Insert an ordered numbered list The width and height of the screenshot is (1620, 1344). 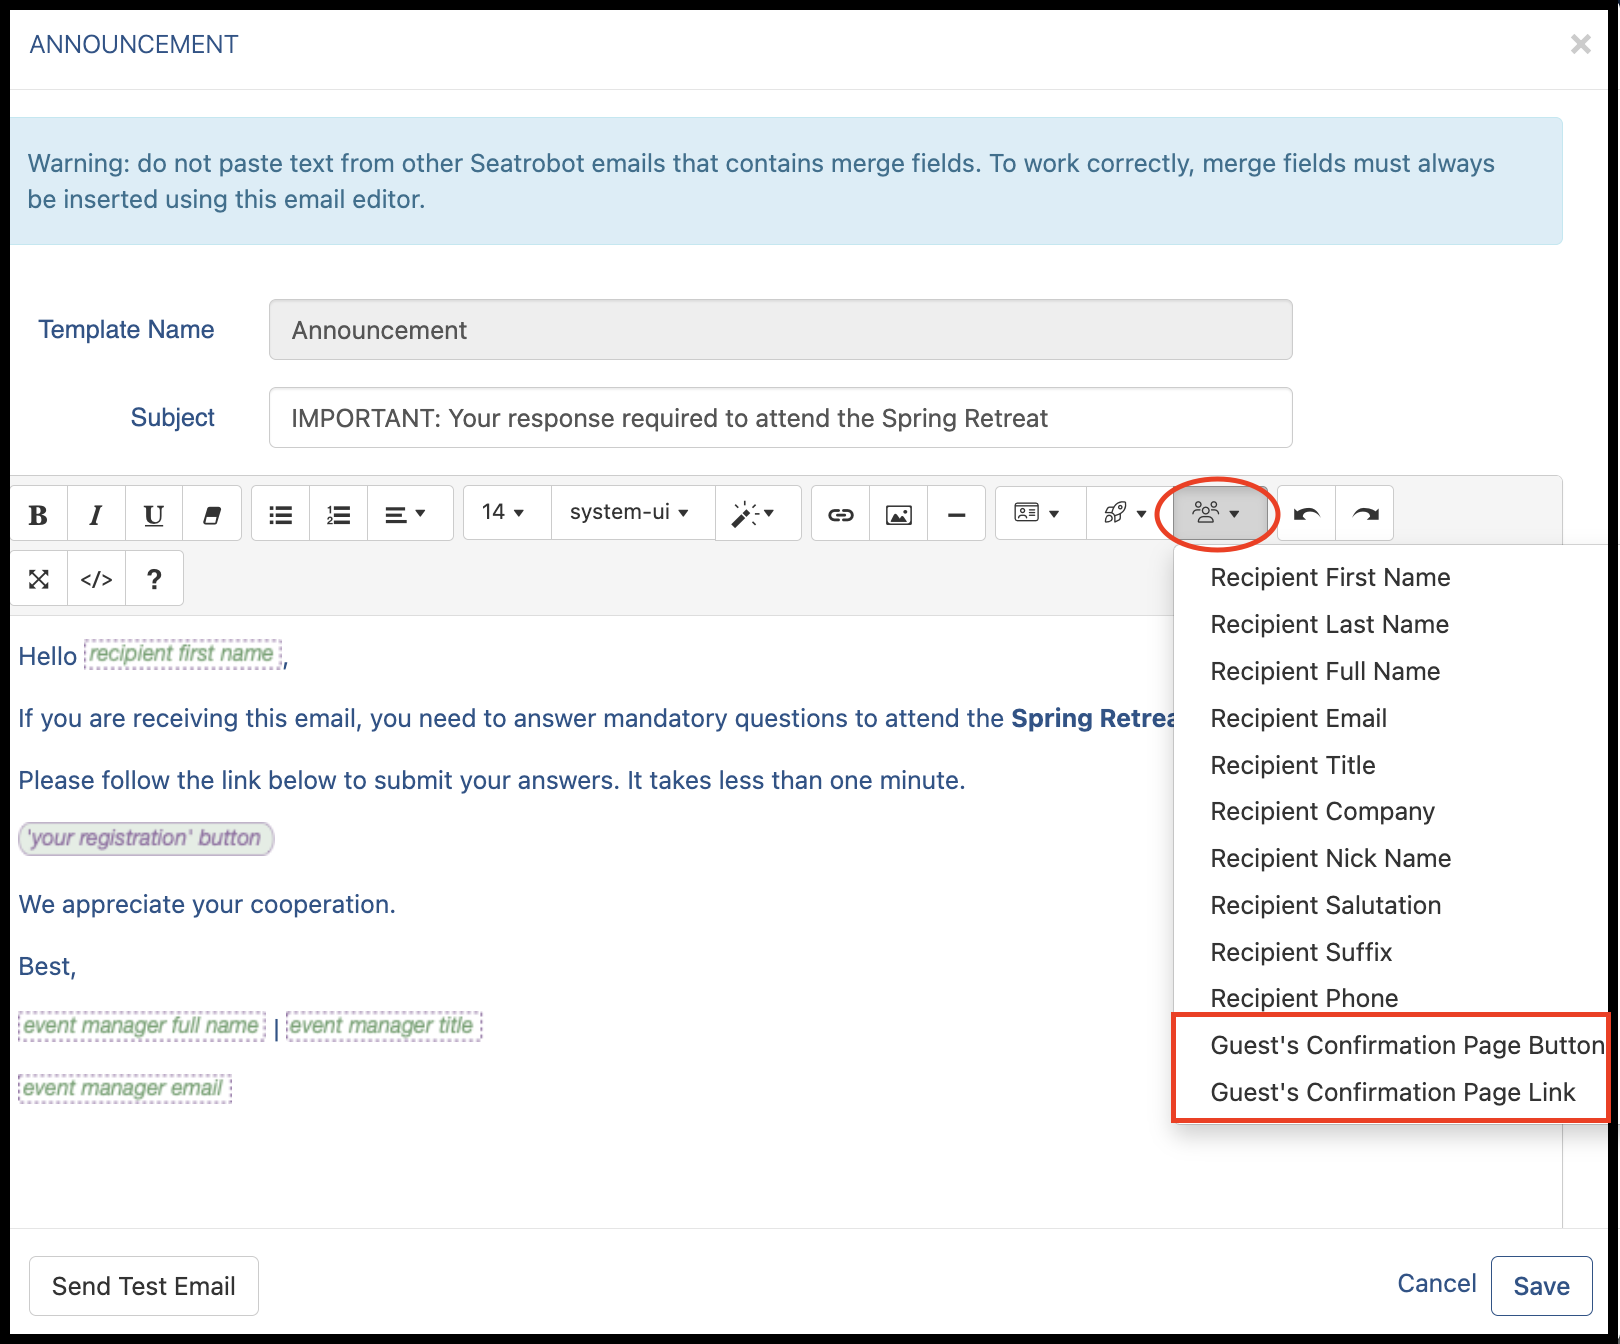point(339,514)
